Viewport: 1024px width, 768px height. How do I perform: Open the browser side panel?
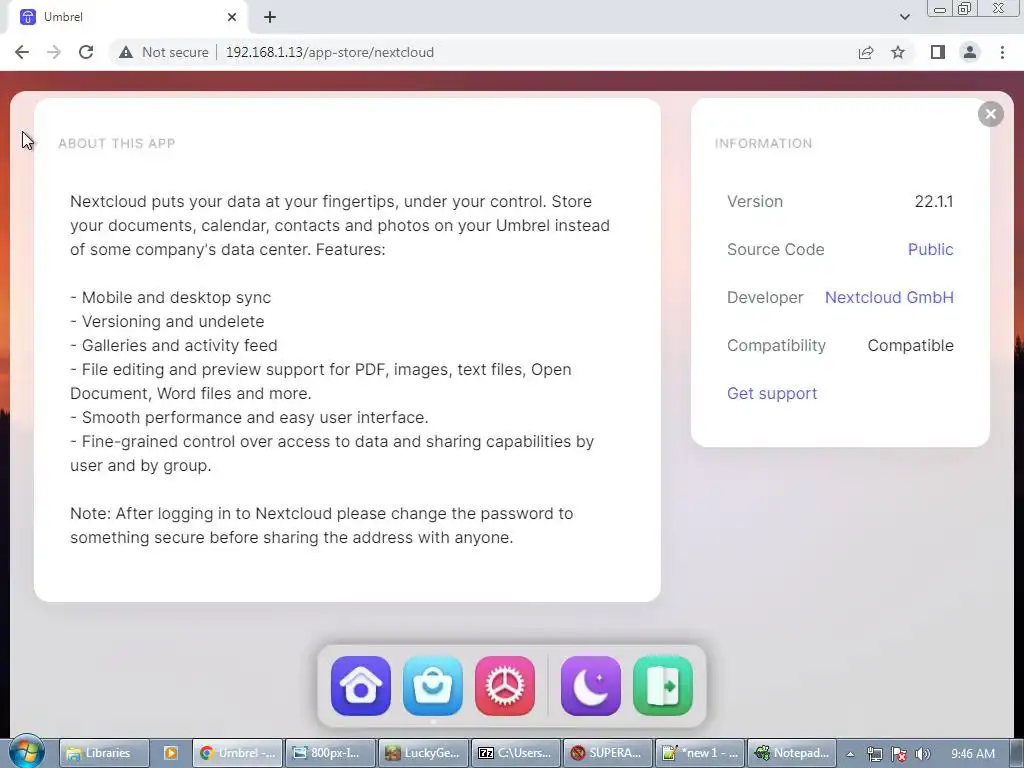pyautogui.click(x=938, y=52)
